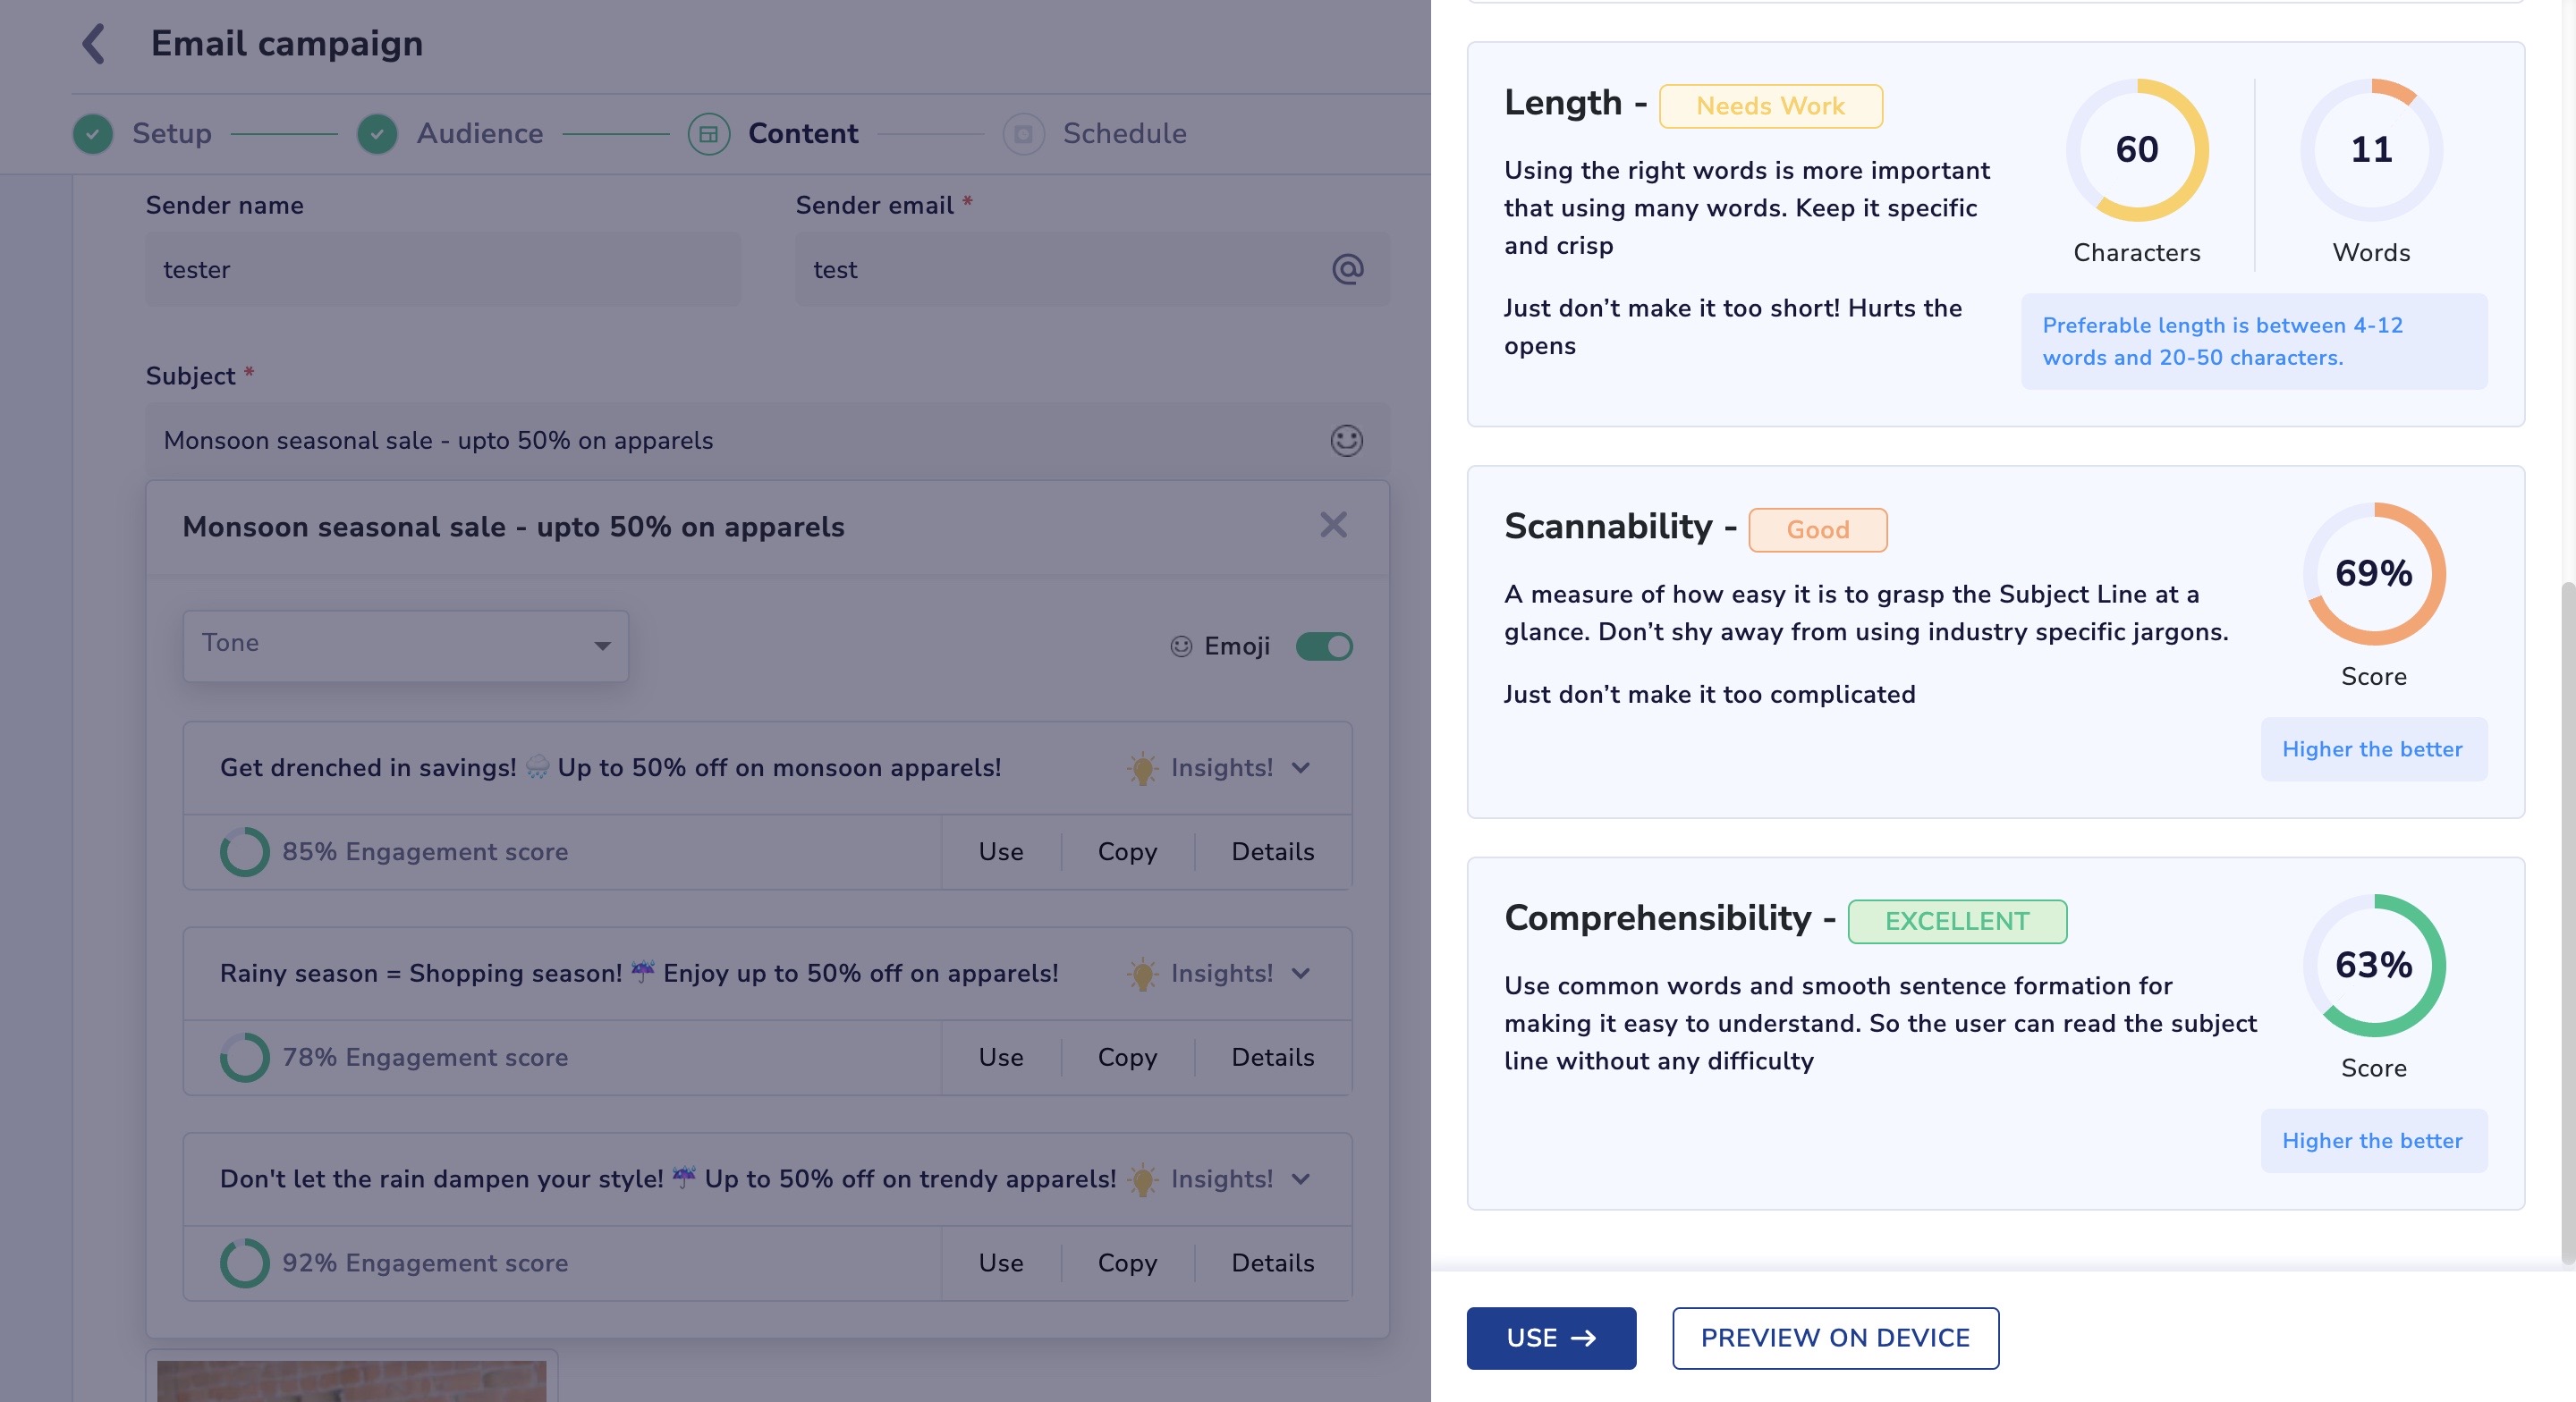The image size is (2576, 1402).
Task: Click the Sender name input field
Action: tap(443, 270)
